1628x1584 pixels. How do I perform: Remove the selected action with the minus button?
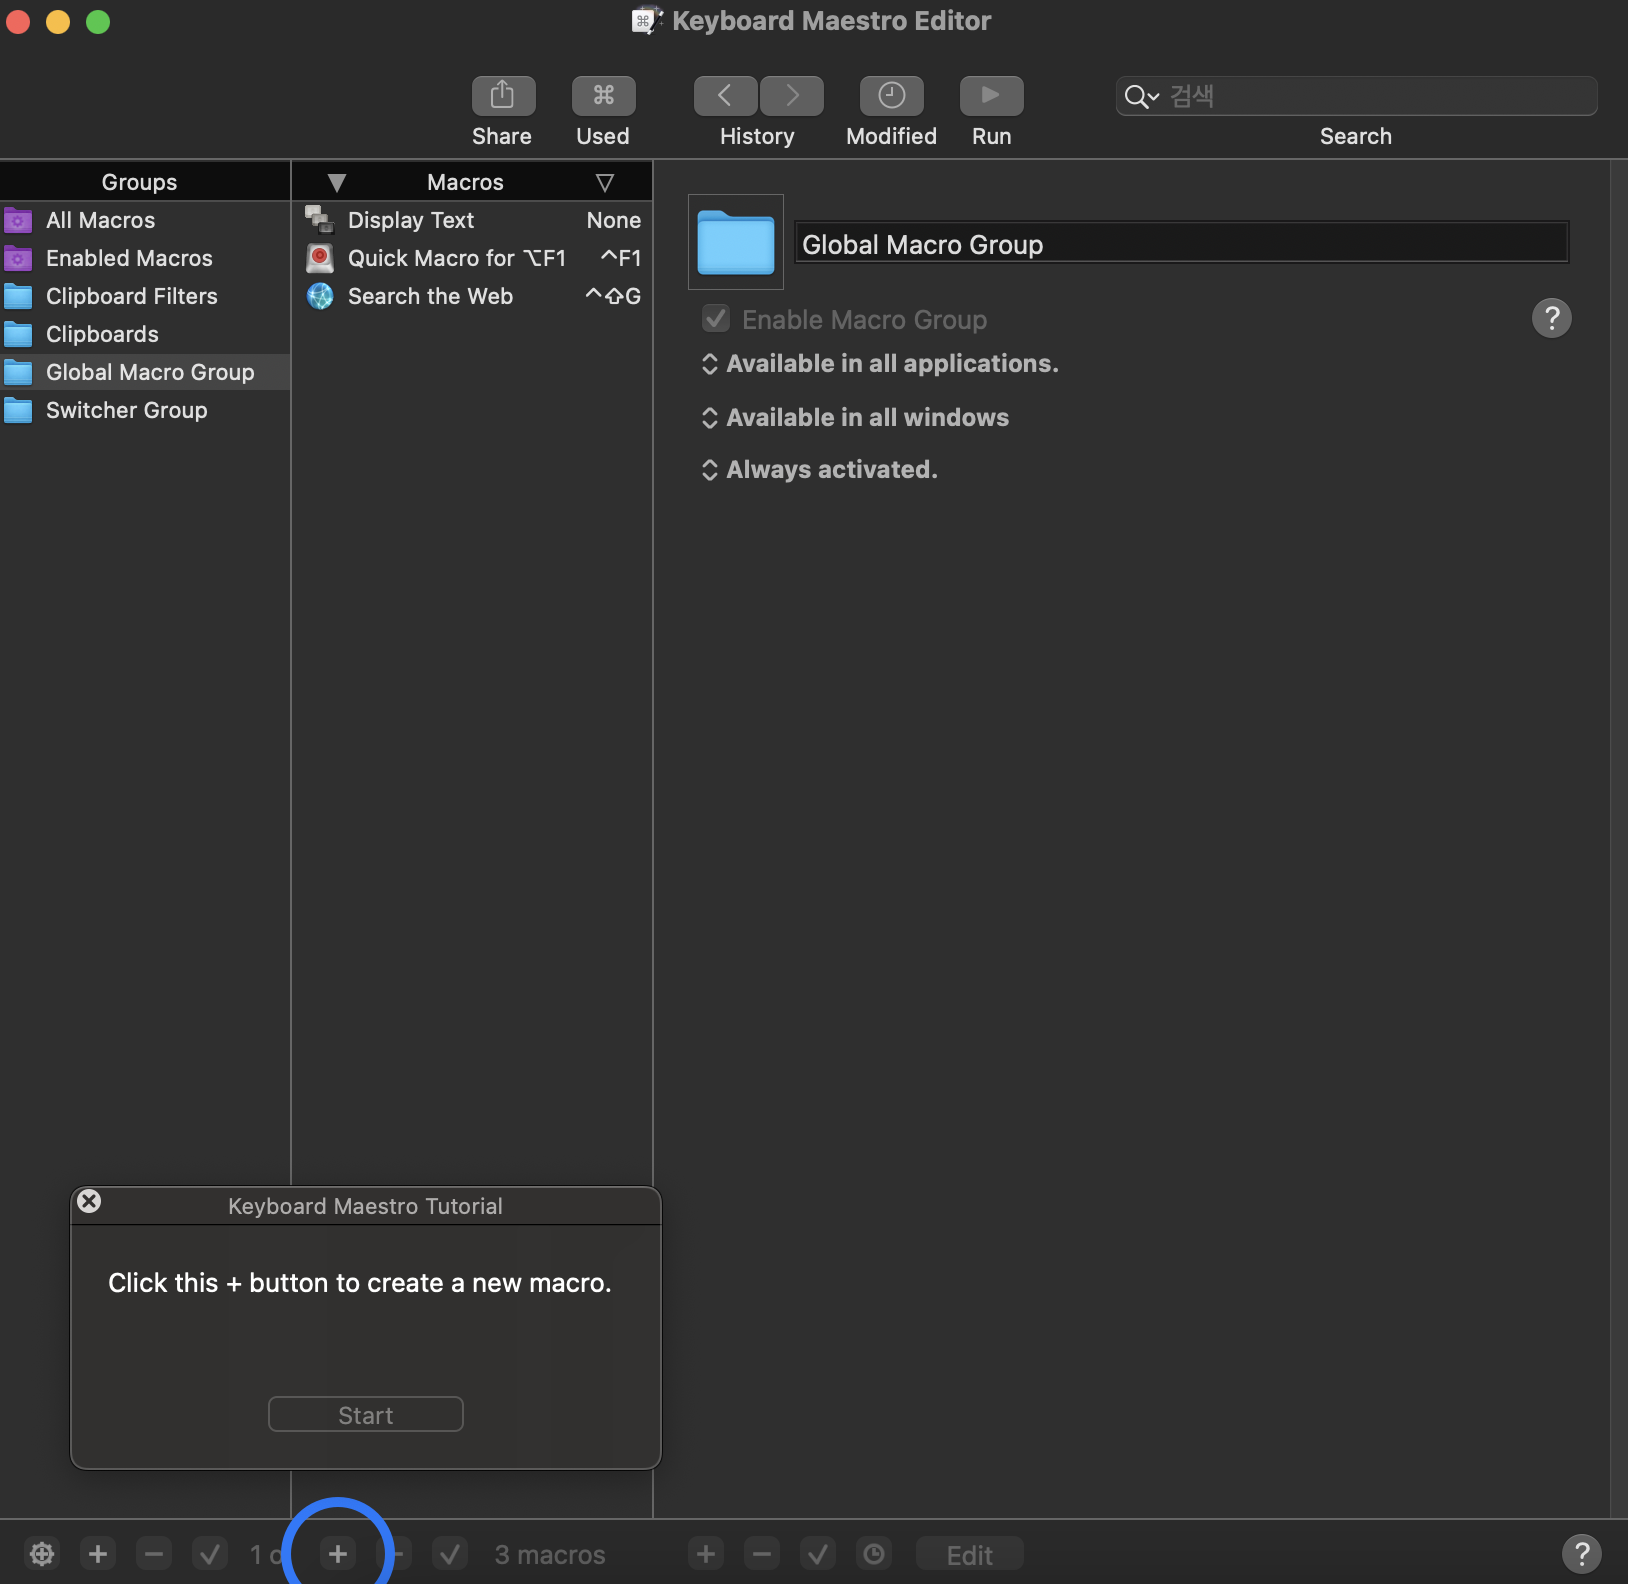click(762, 1554)
